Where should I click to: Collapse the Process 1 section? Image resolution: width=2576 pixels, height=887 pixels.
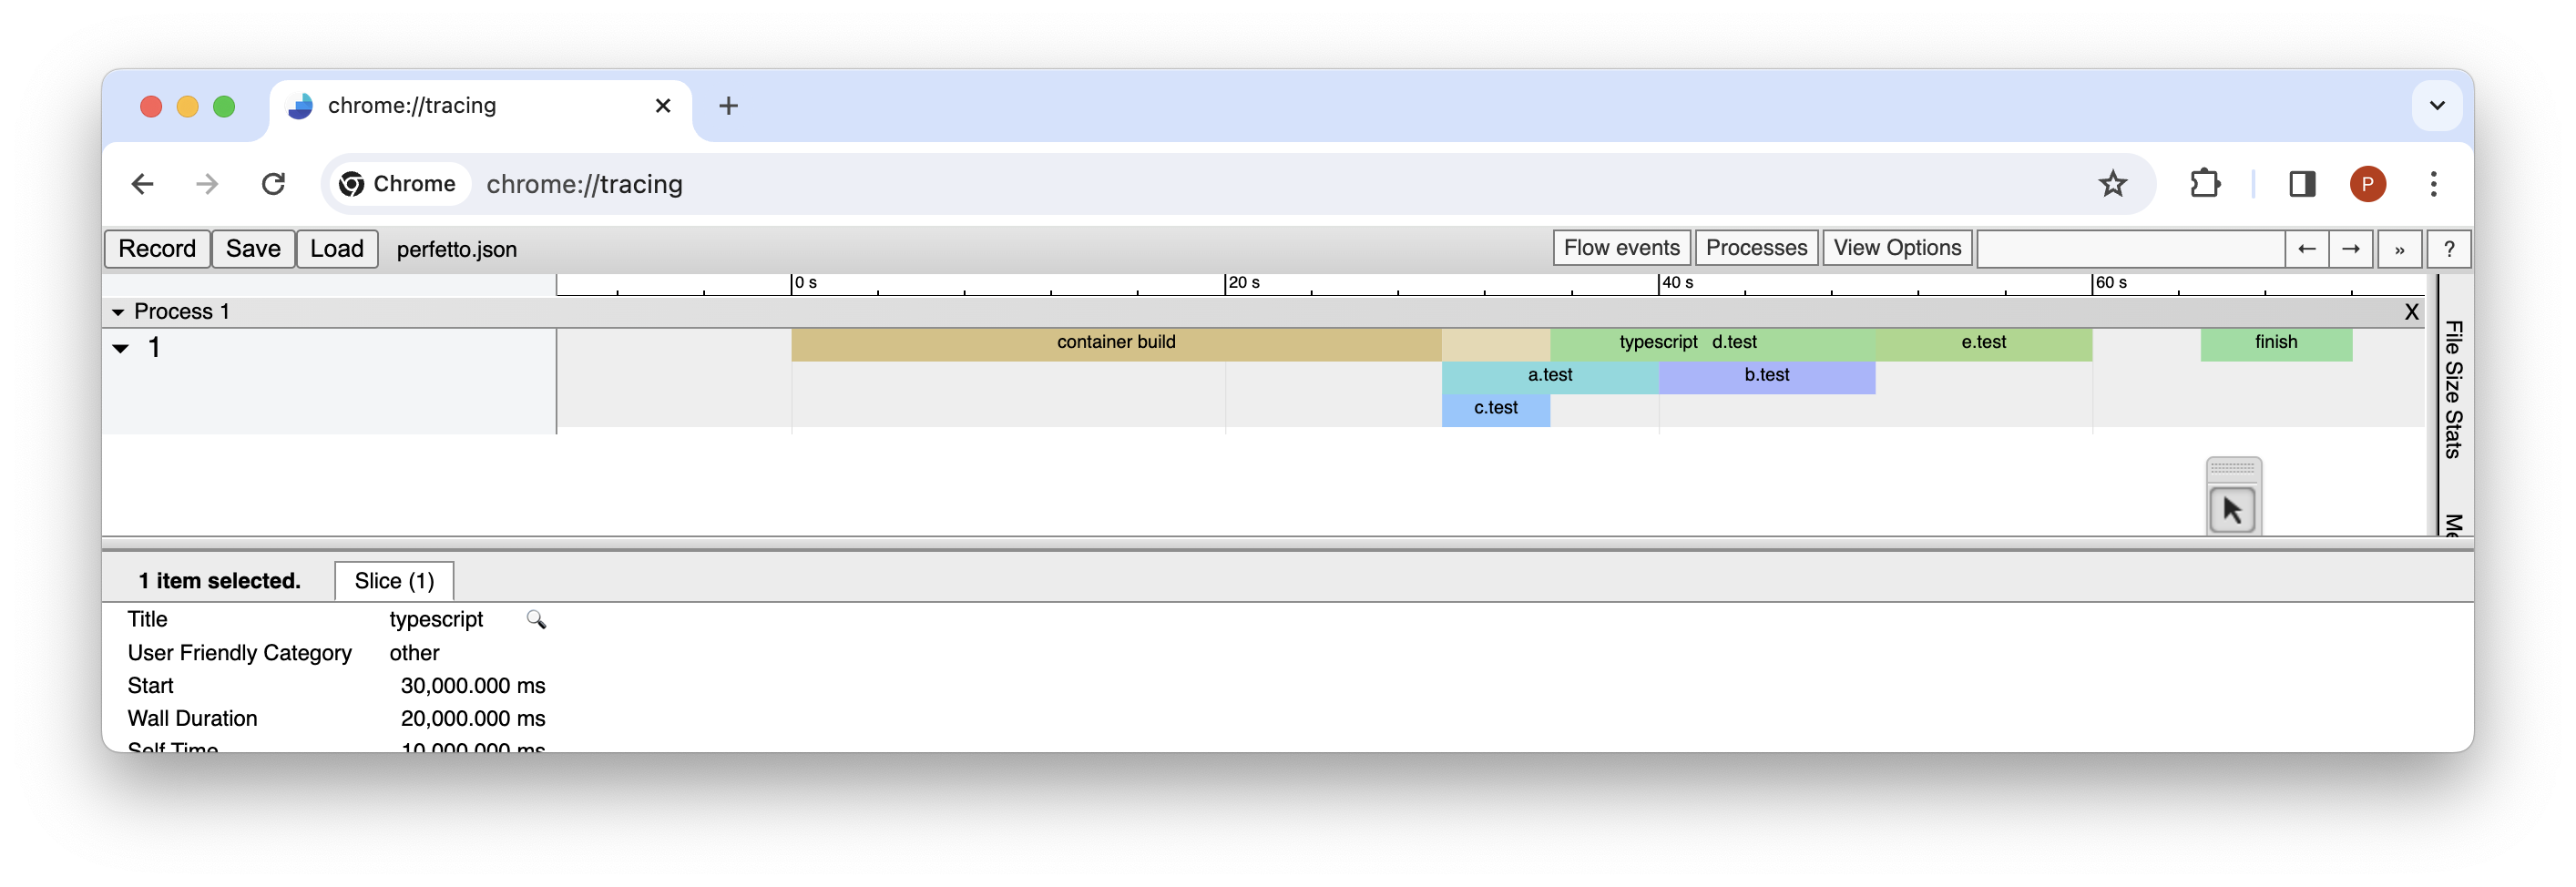pyautogui.click(x=118, y=312)
